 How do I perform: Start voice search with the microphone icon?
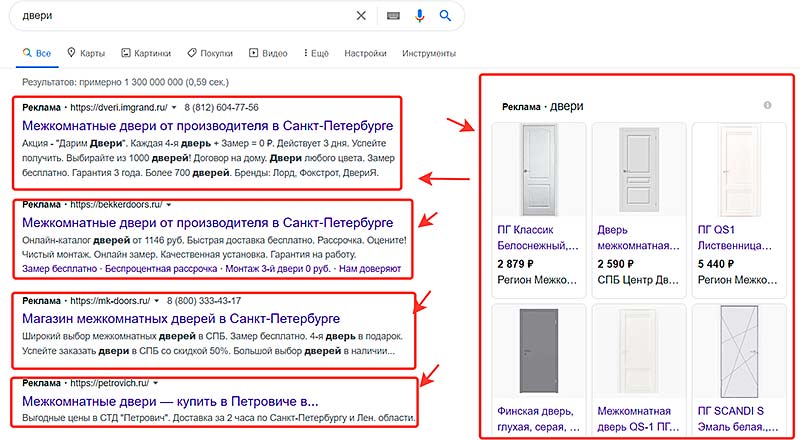[x=420, y=16]
